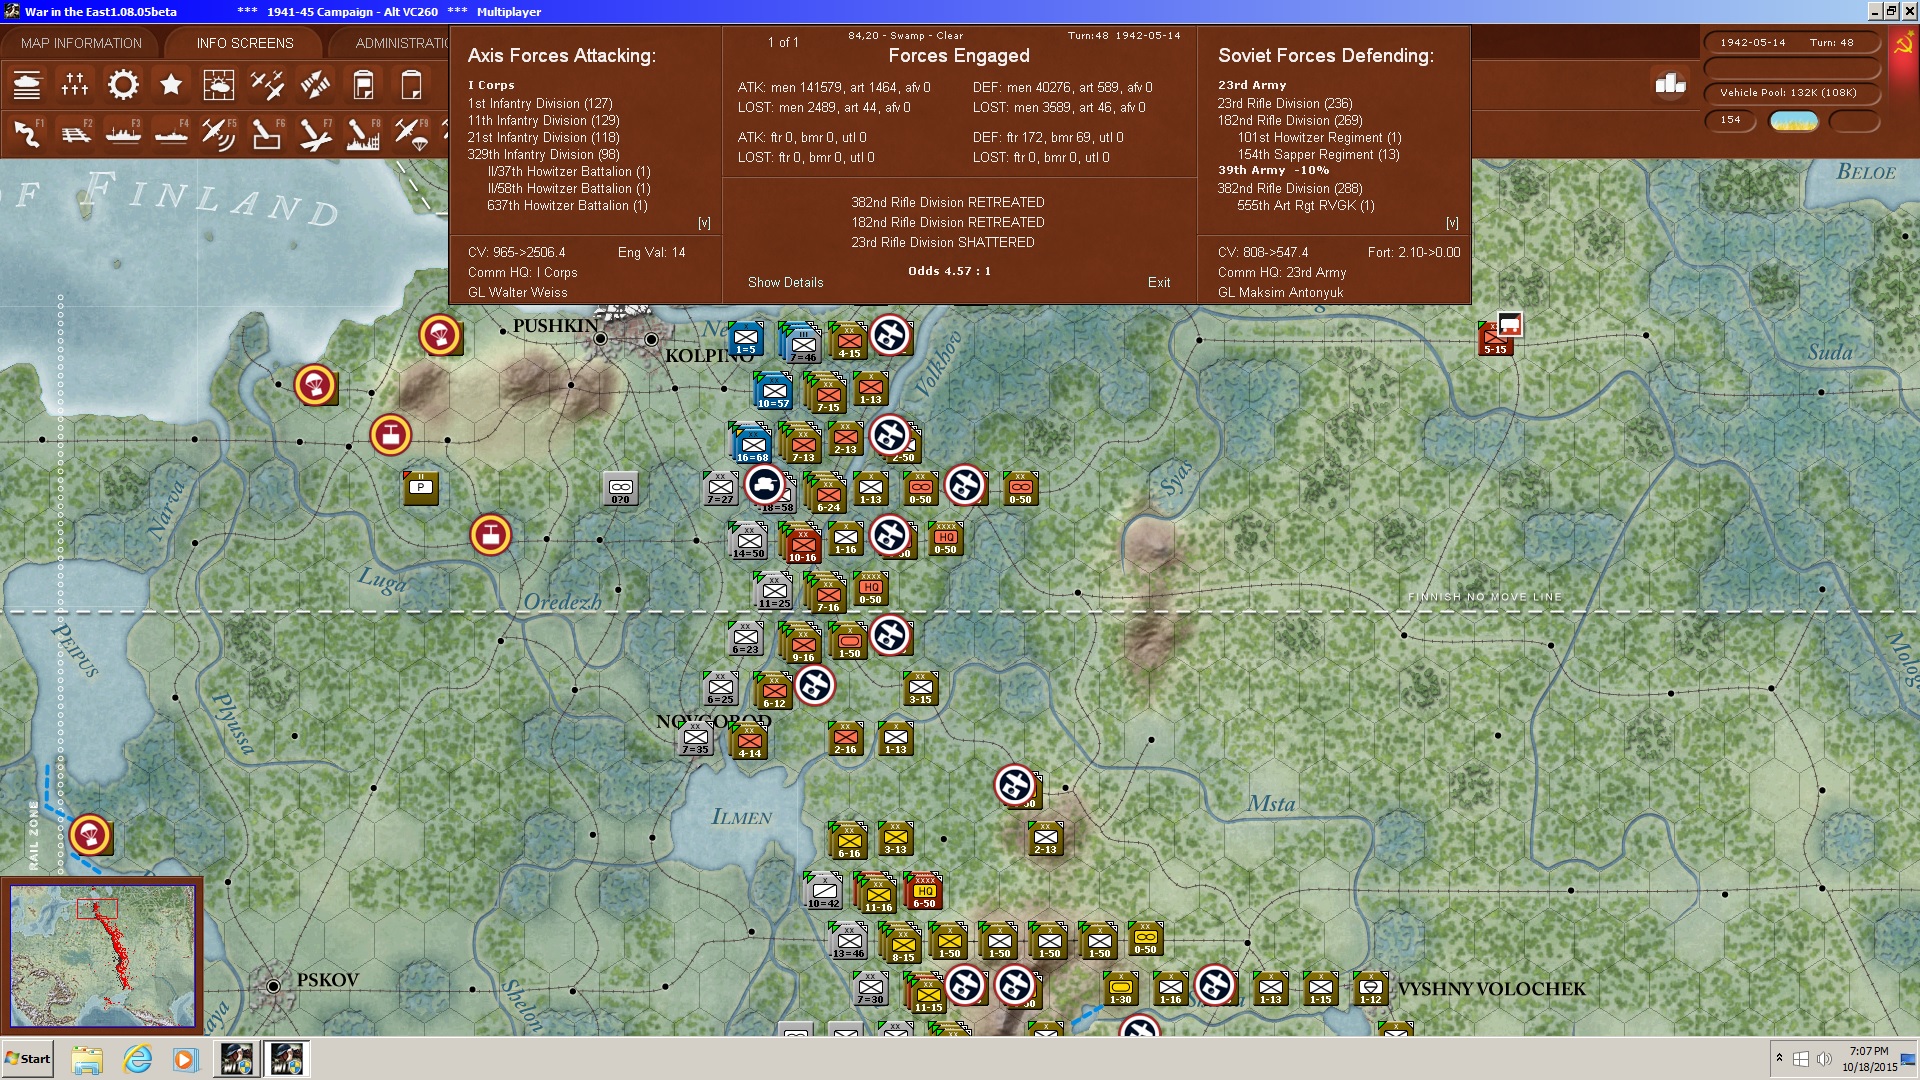This screenshot has width=1920, height=1080.
Task: Click the minimap thumbnail in corner
Action: pos(102,955)
